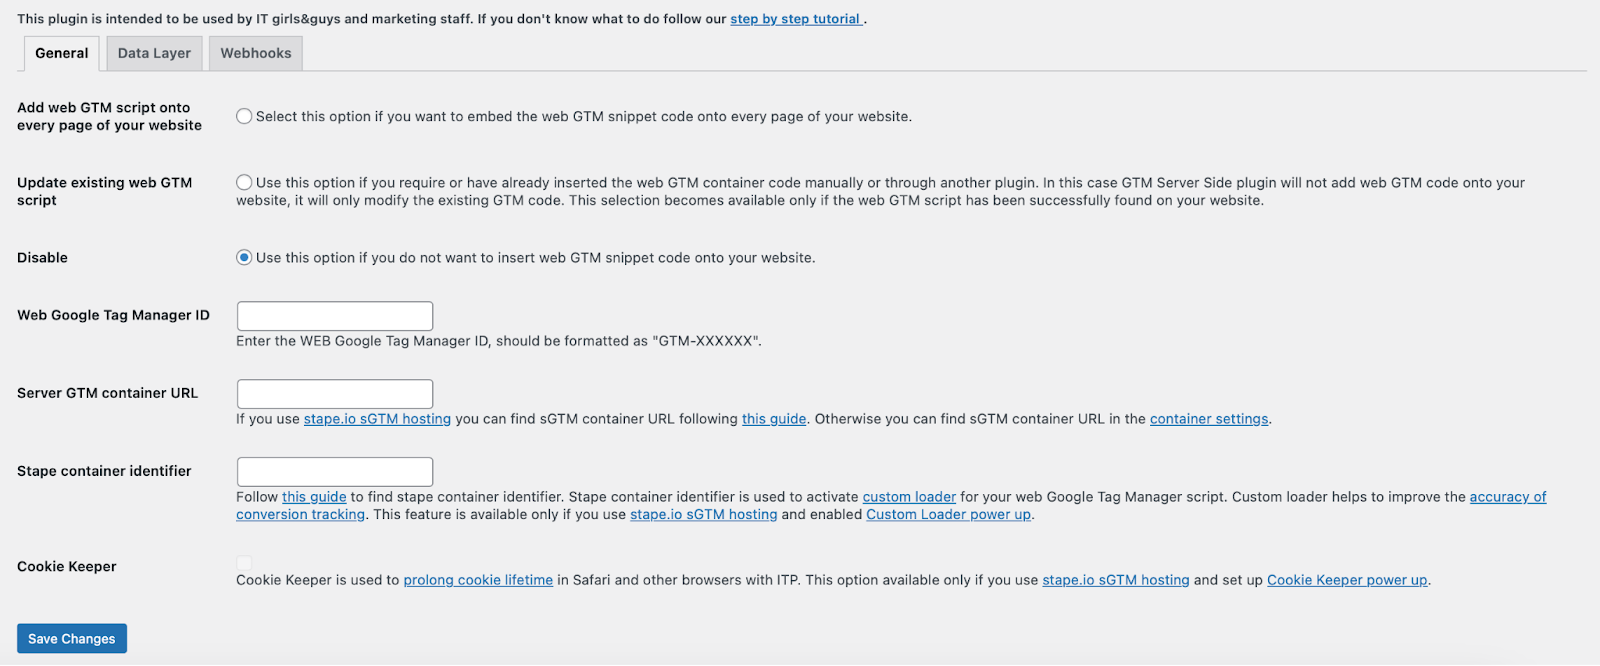
Task: Select the General tab
Action: (61, 53)
